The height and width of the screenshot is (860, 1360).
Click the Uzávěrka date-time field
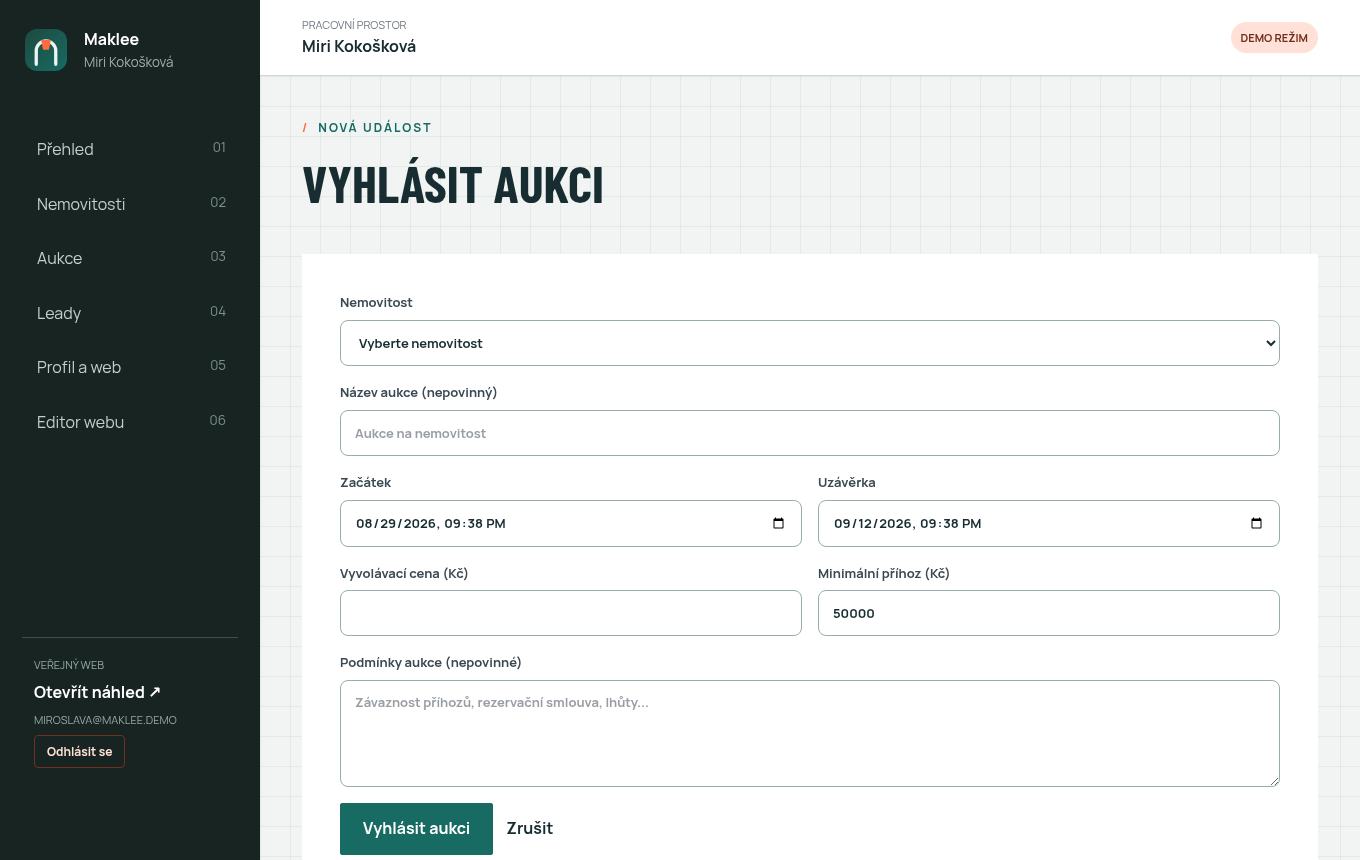1049,523
